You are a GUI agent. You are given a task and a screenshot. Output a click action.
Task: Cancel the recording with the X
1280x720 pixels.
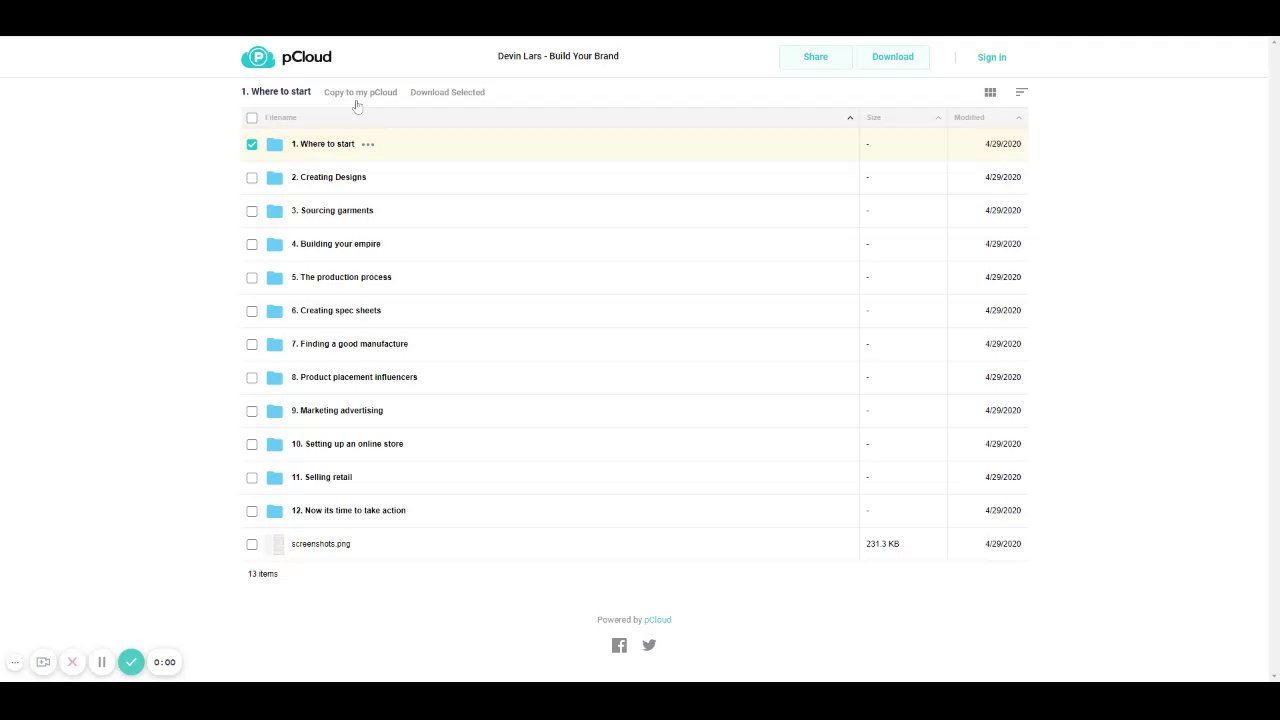tap(72, 662)
